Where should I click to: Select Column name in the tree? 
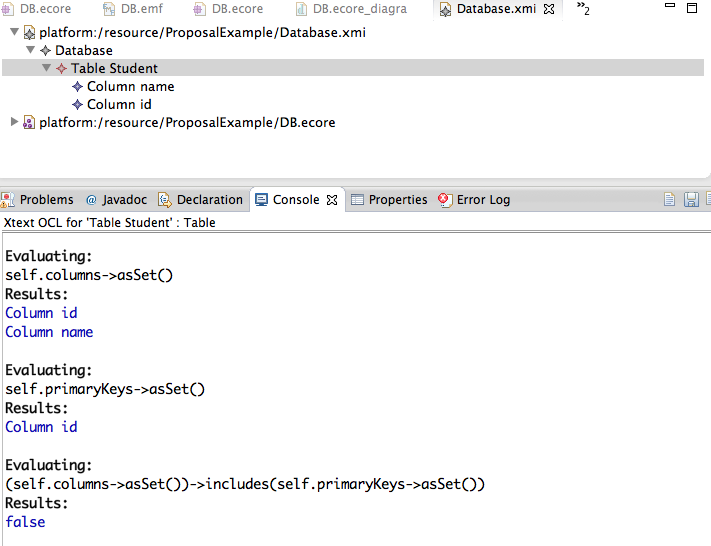point(131,86)
